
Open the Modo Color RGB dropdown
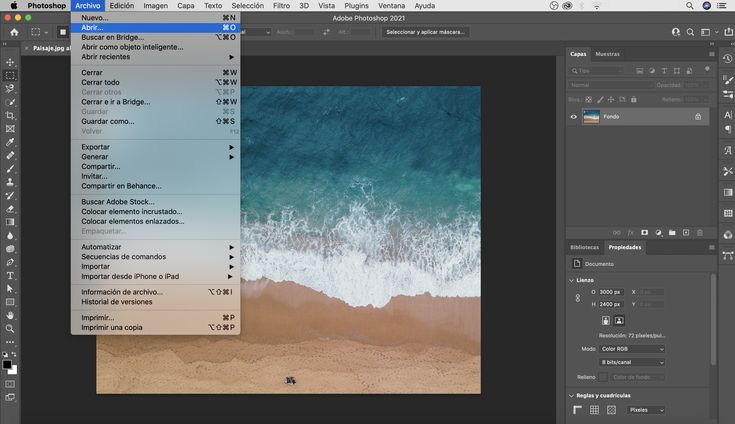[x=631, y=349]
